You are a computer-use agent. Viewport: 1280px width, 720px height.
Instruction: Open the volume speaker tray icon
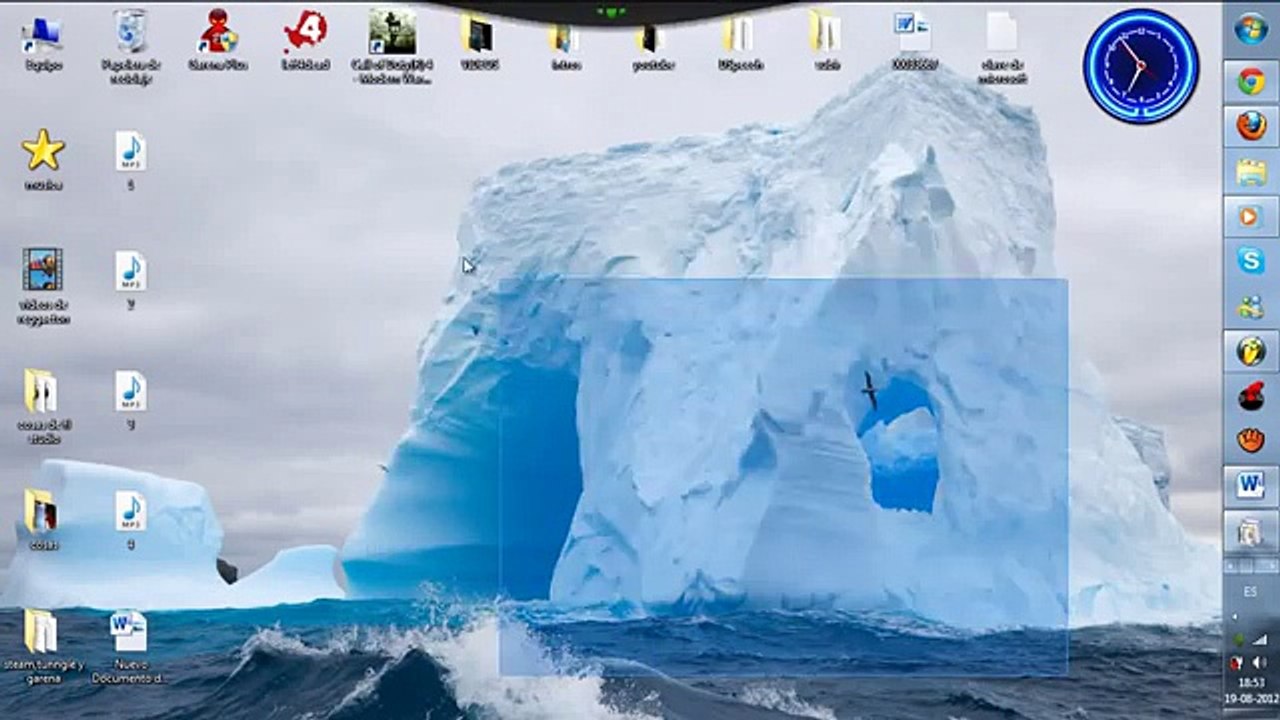(1259, 663)
